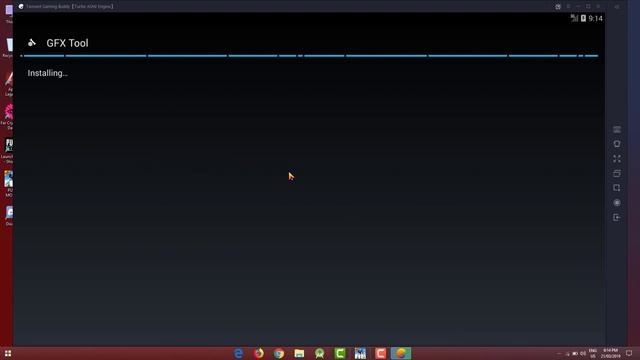This screenshot has width=640, height=360.
Task: Open Android Studio from taskbar
Action: point(320,353)
